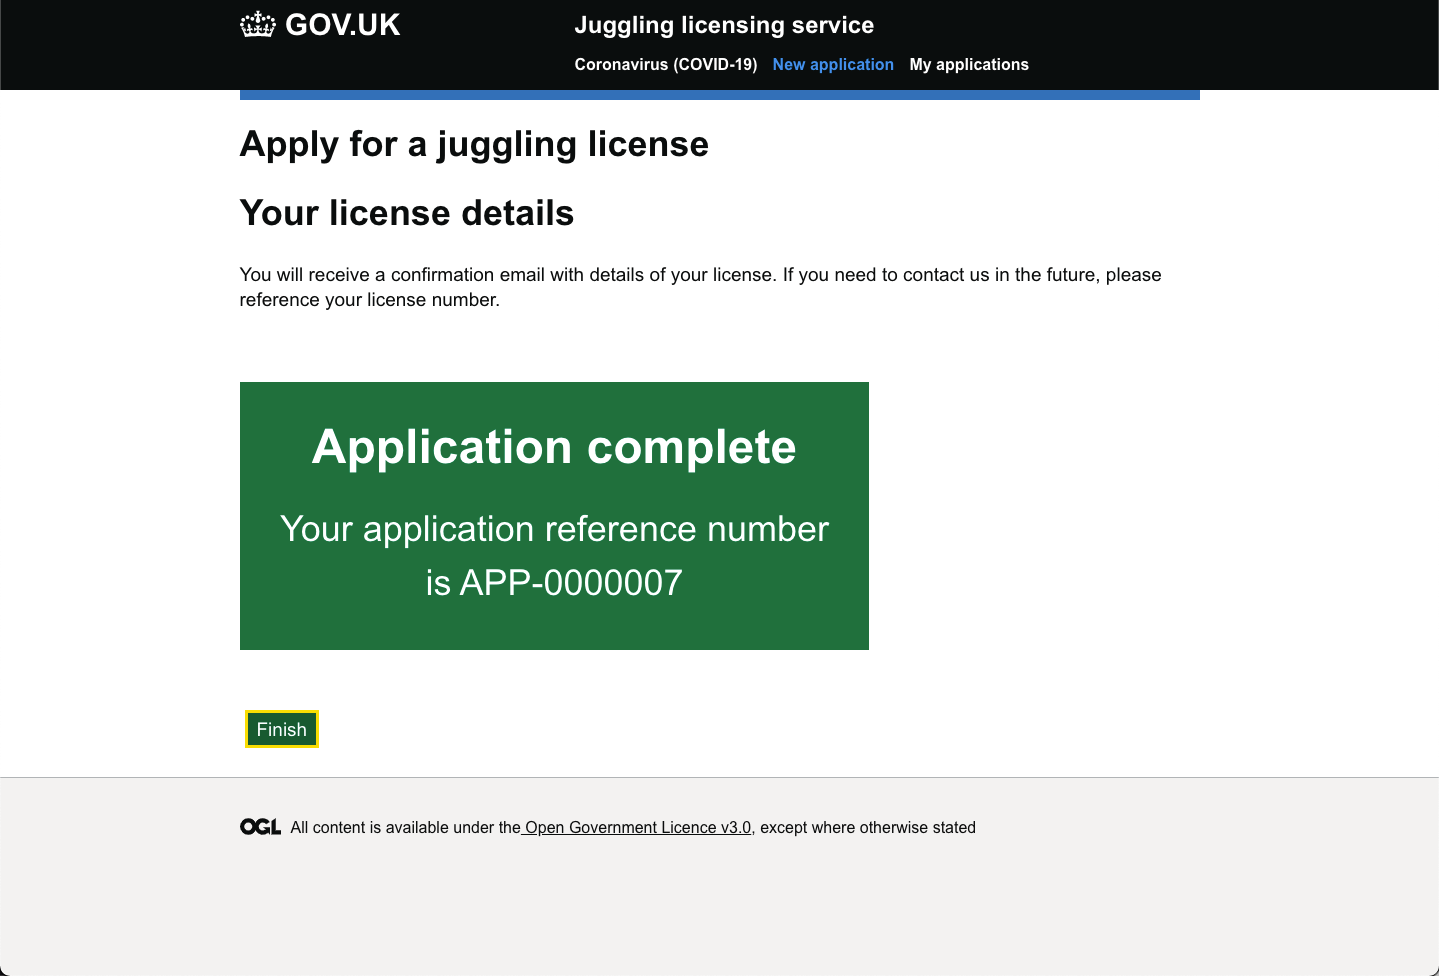This screenshot has width=1439, height=976.
Task: Follow the Open Government Licence v3.0 link
Action: (x=637, y=827)
